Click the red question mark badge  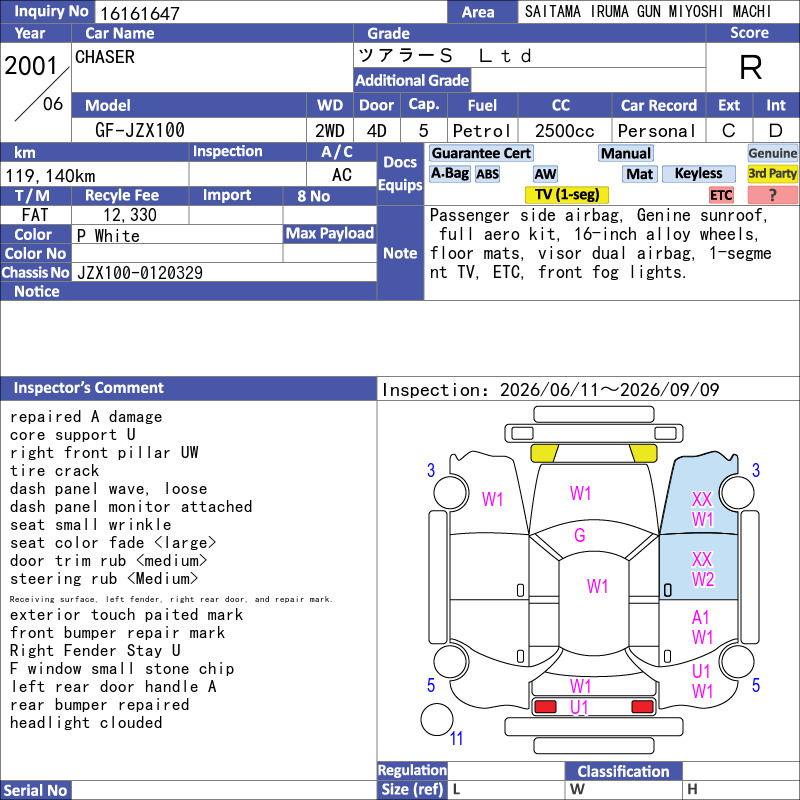tap(772, 195)
